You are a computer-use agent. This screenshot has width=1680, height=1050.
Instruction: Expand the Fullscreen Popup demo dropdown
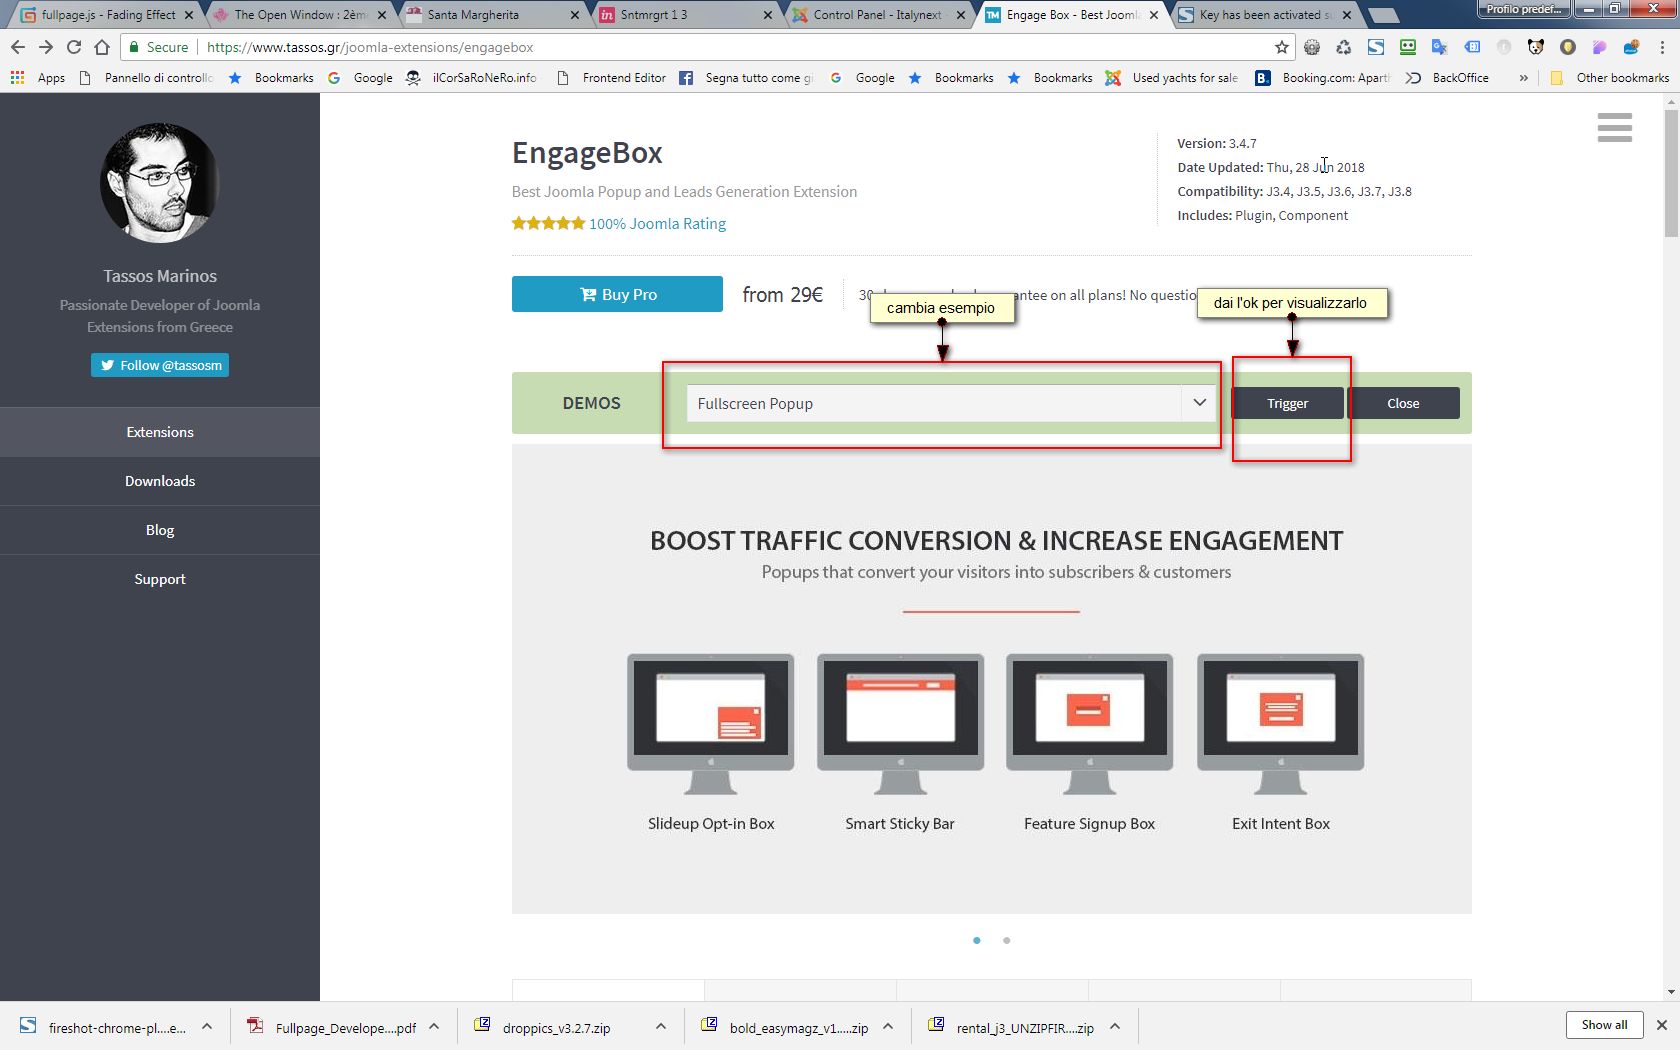(951, 403)
